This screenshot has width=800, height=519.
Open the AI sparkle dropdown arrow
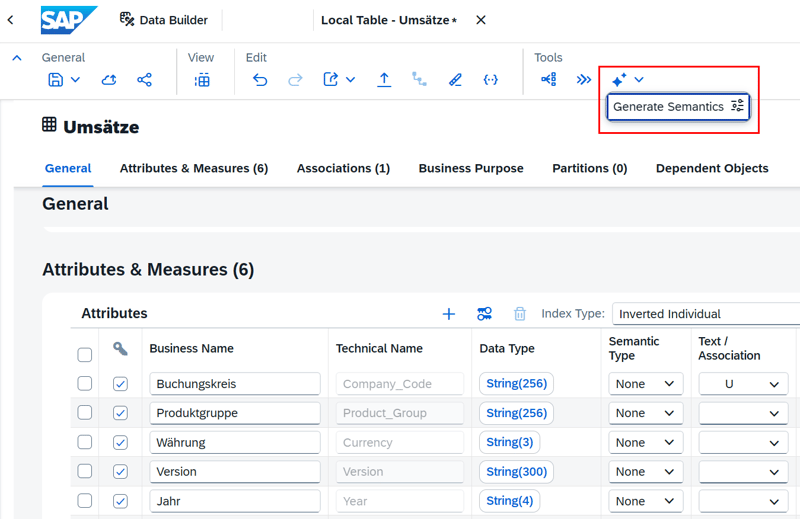639,80
